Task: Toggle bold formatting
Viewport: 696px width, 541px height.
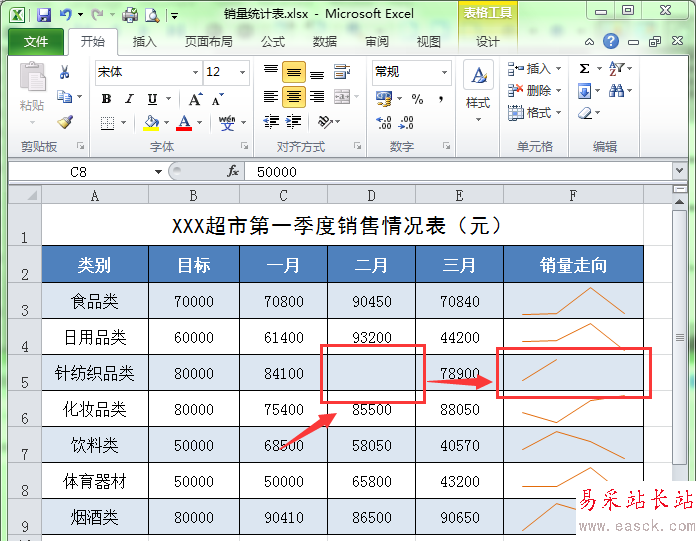Action: (106, 99)
